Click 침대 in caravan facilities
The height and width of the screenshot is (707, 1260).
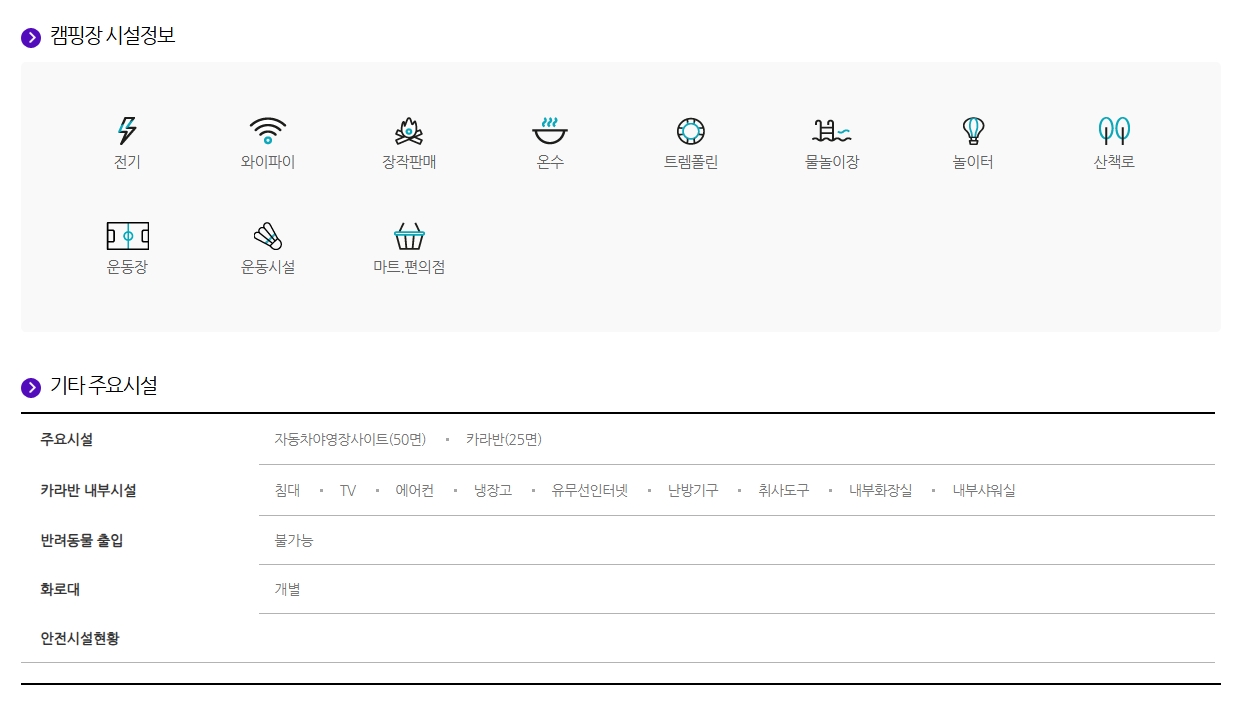pyautogui.click(x=287, y=490)
